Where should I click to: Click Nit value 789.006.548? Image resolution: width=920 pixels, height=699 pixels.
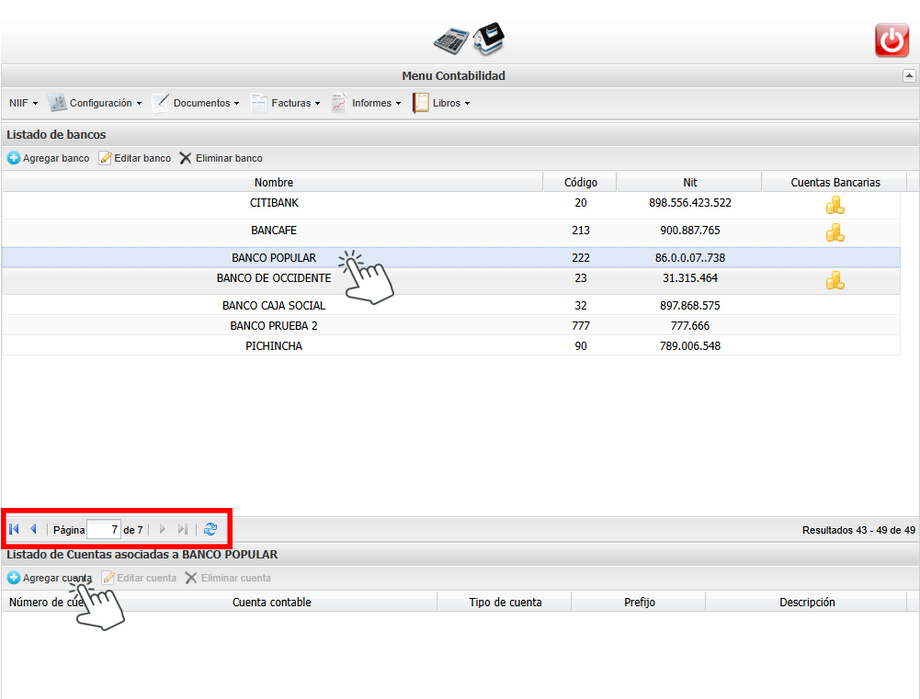pos(690,346)
